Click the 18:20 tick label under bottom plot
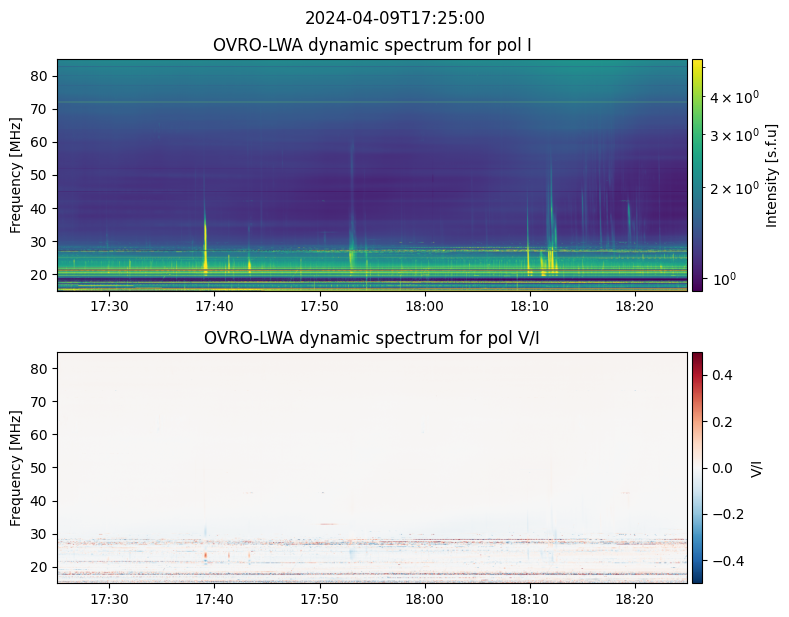Screen dimensions: 789x617 [635, 599]
